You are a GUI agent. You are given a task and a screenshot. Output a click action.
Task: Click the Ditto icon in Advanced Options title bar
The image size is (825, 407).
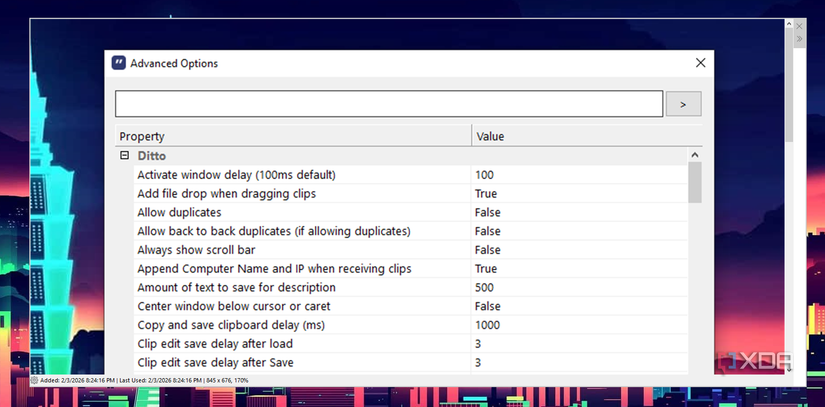click(118, 63)
